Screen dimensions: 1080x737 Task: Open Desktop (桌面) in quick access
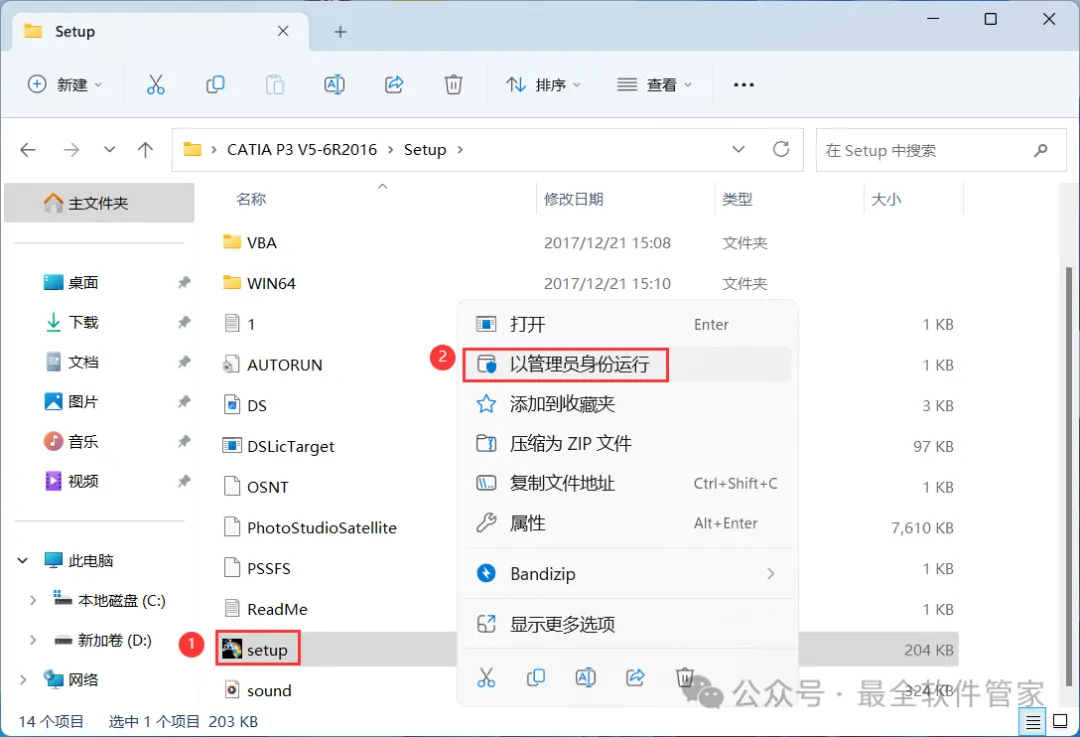83,282
